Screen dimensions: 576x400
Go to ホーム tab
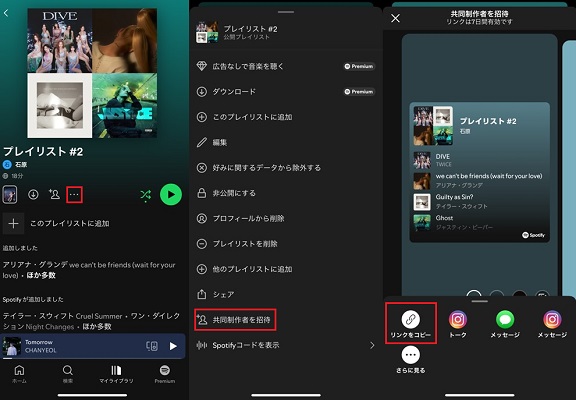coord(19,374)
